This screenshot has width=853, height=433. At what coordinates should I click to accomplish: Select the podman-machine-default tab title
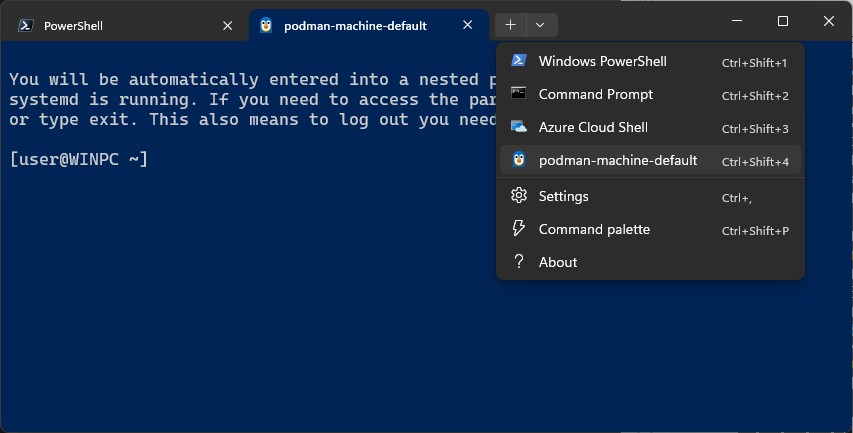[x=355, y=26]
